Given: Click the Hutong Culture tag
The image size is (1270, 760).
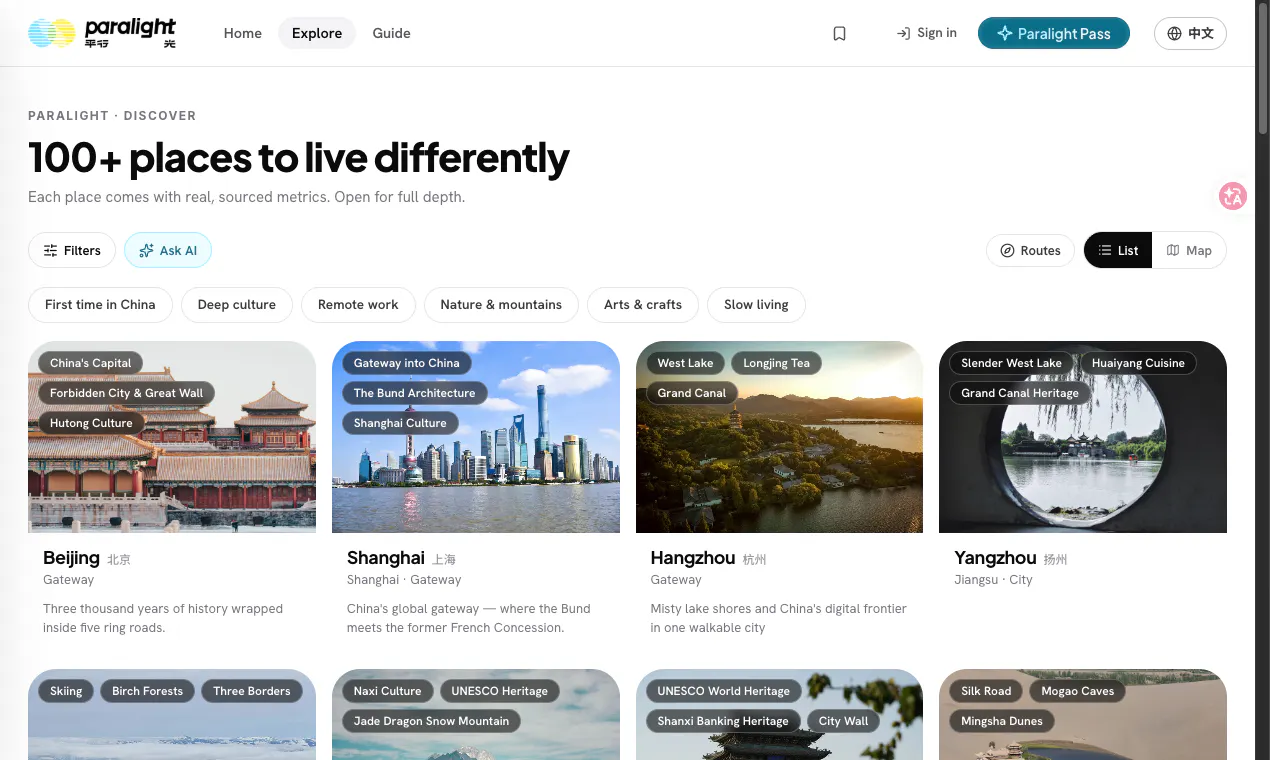Looking at the screenshot, I should (x=91, y=423).
